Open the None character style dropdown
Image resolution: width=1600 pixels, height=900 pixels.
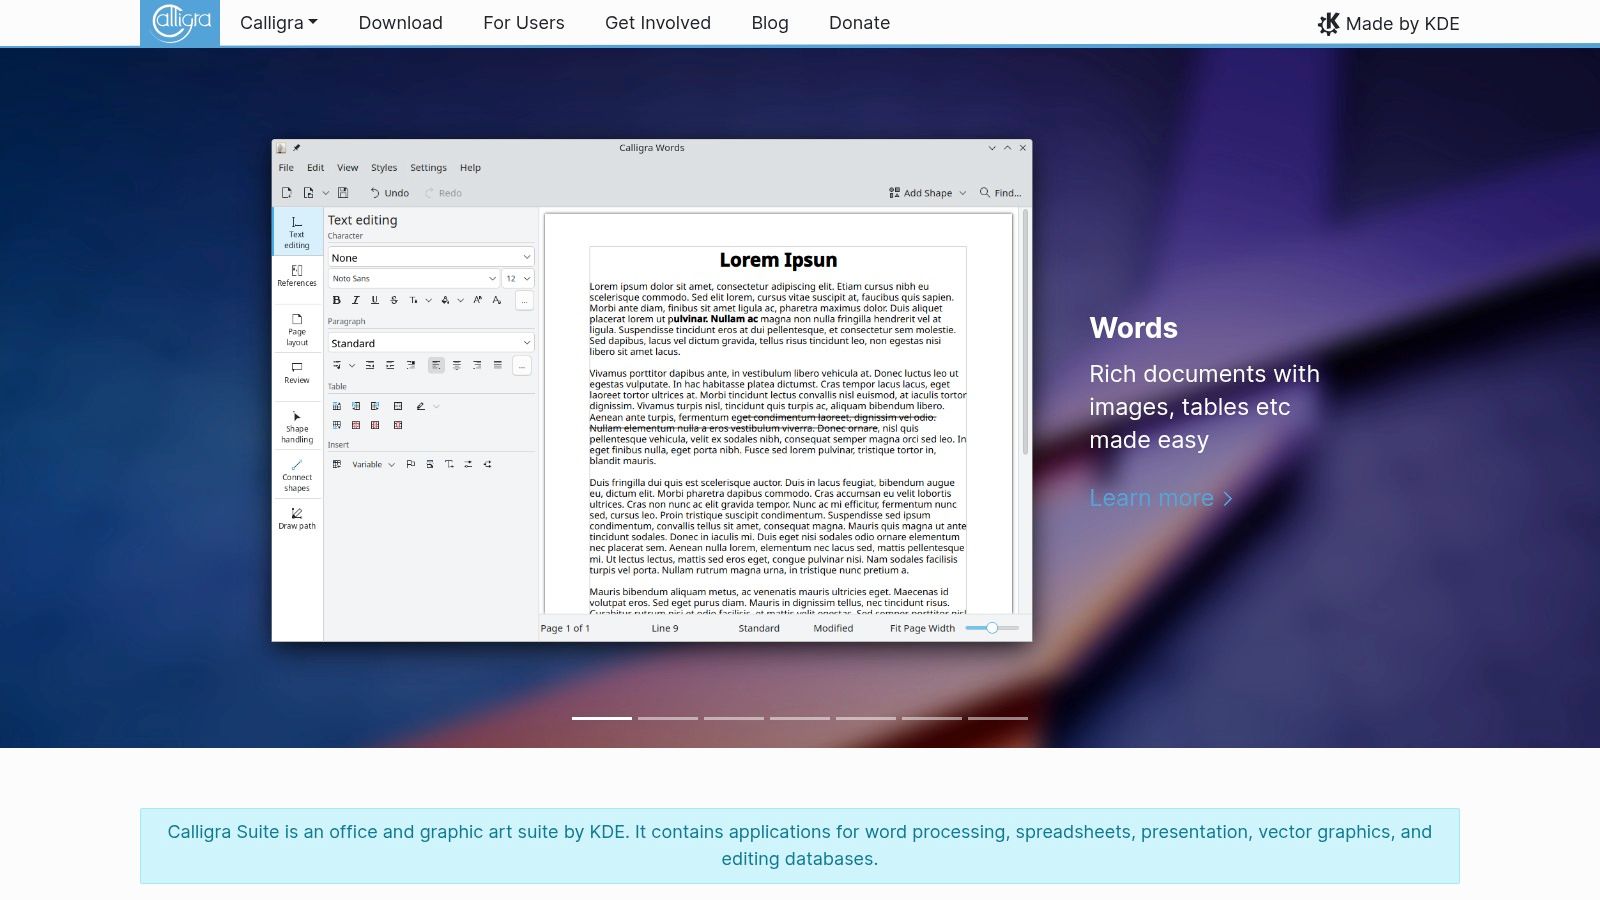point(431,257)
